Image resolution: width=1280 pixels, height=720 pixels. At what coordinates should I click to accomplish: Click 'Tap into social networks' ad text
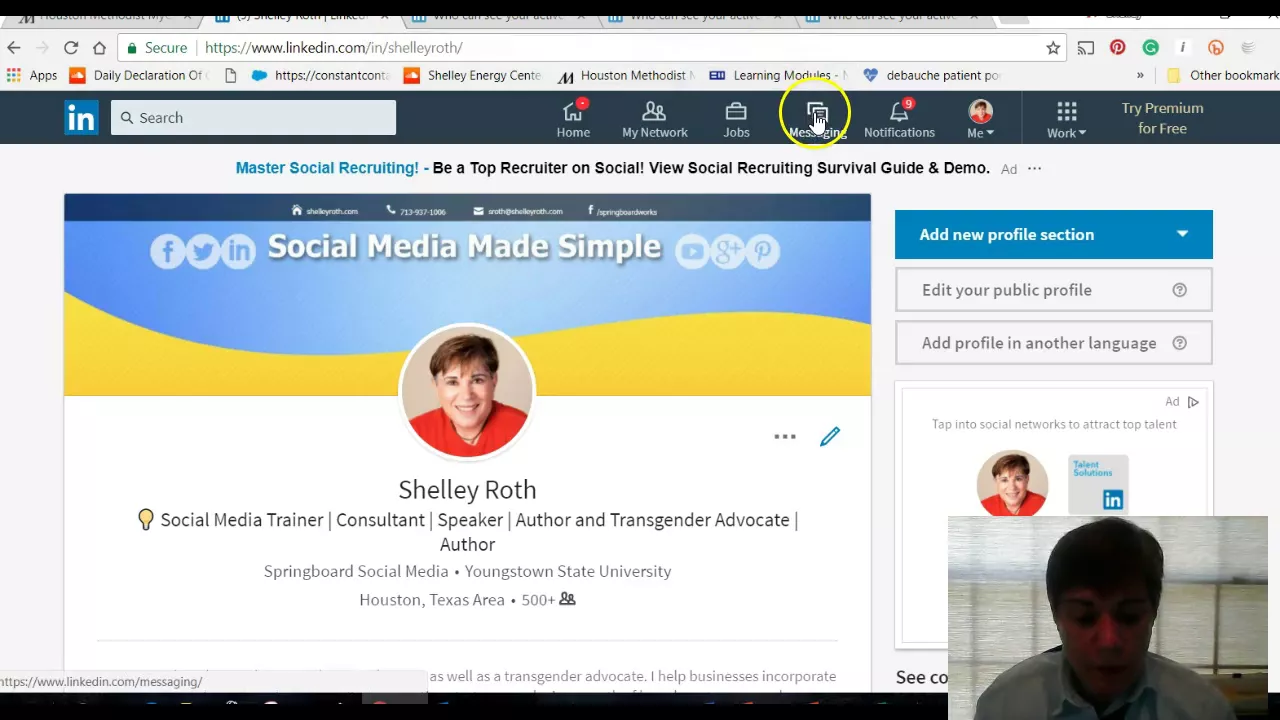[1054, 424]
